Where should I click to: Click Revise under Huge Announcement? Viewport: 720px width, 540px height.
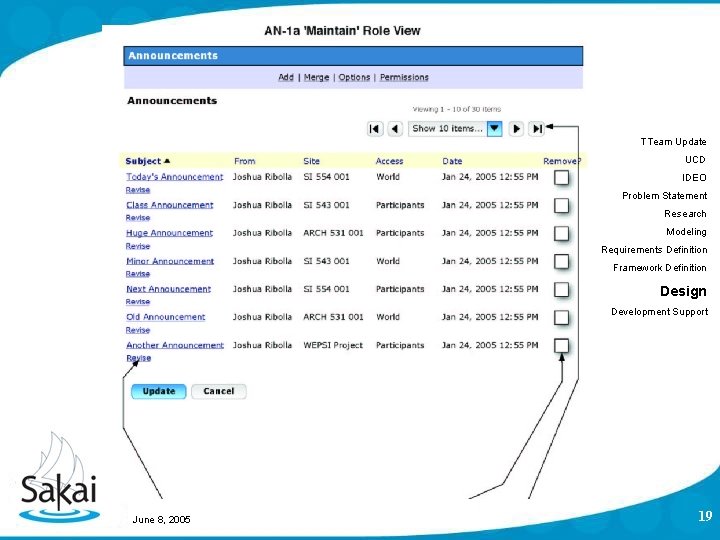[138, 246]
